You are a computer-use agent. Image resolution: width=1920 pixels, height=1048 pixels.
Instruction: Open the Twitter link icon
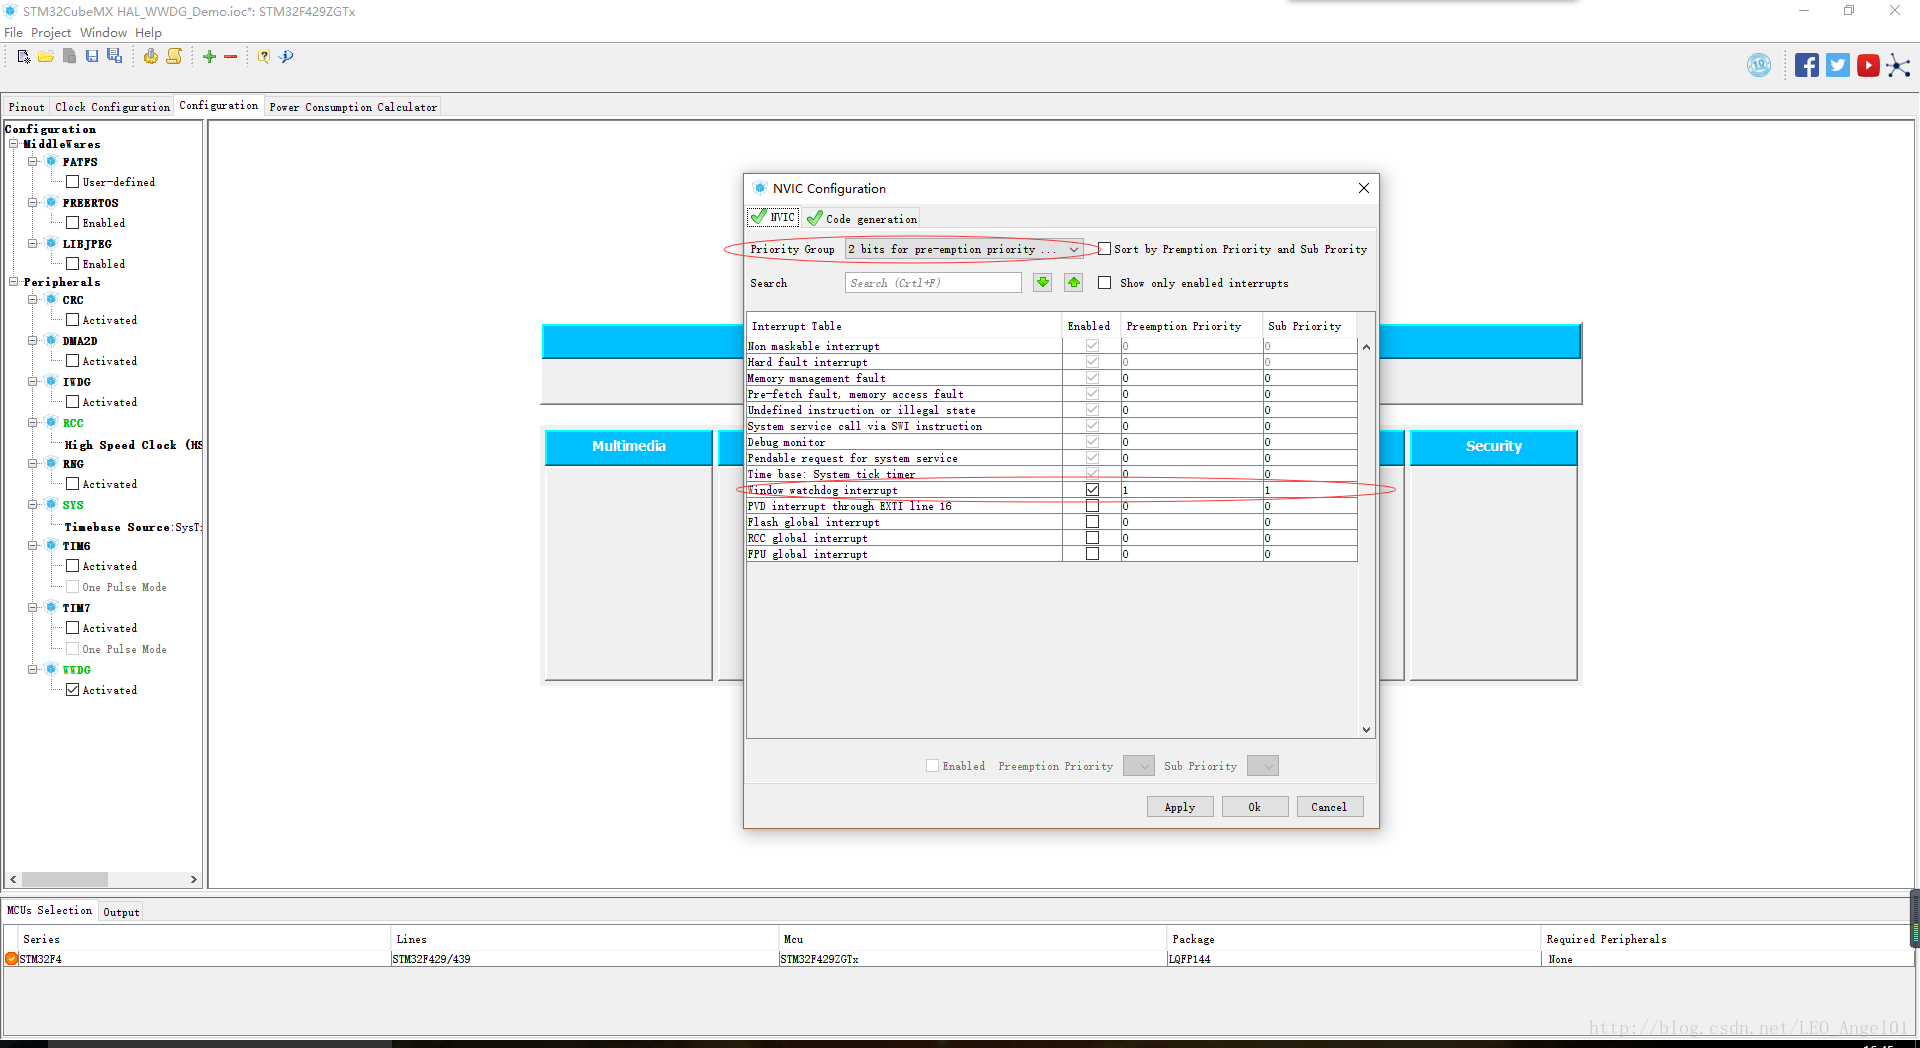coord(1838,66)
